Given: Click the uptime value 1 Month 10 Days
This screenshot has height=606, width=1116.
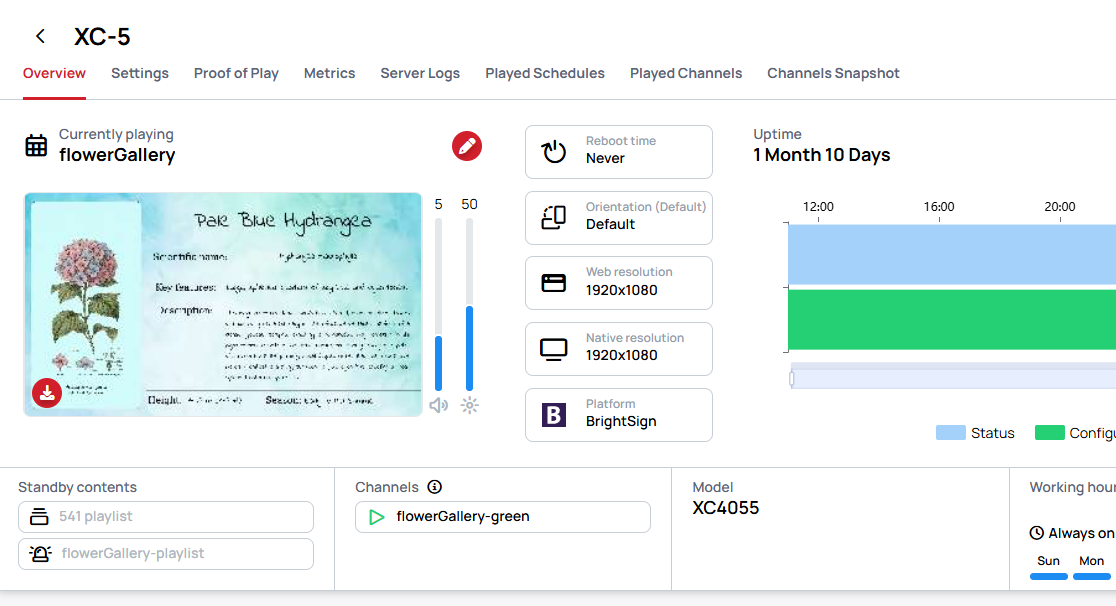Looking at the screenshot, I should [x=822, y=155].
